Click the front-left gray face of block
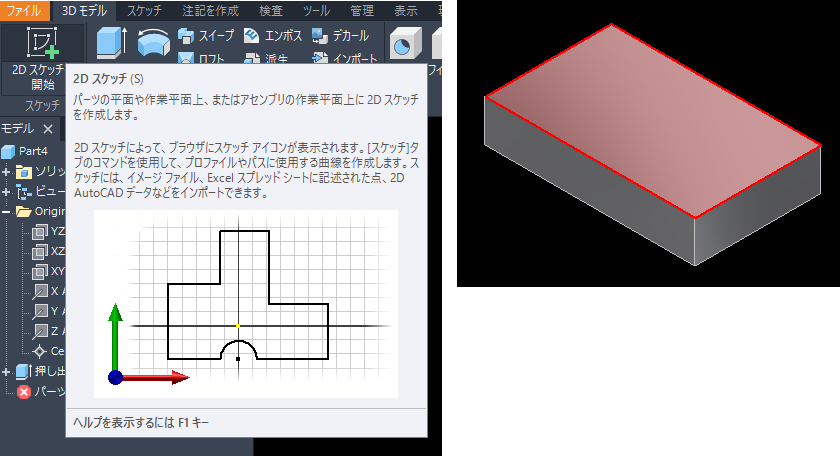The width and height of the screenshot is (840, 456). (x=589, y=182)
